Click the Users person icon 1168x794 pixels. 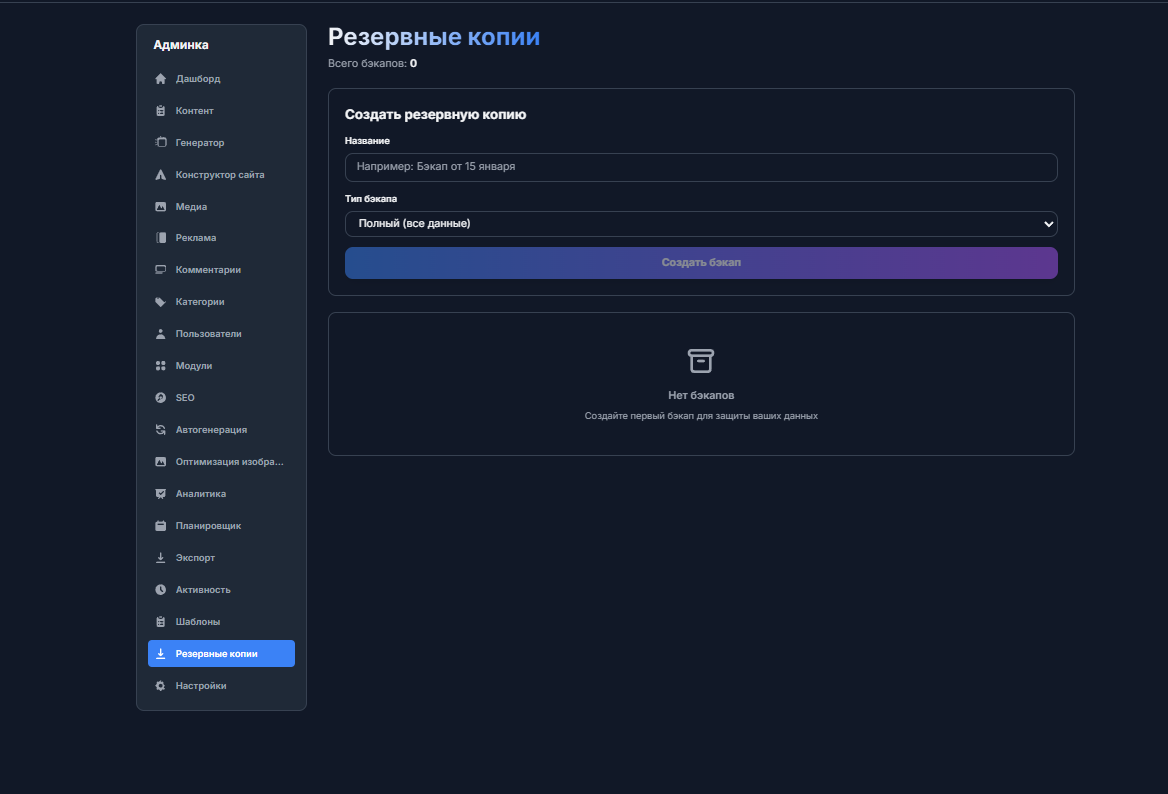coord(160,334)
